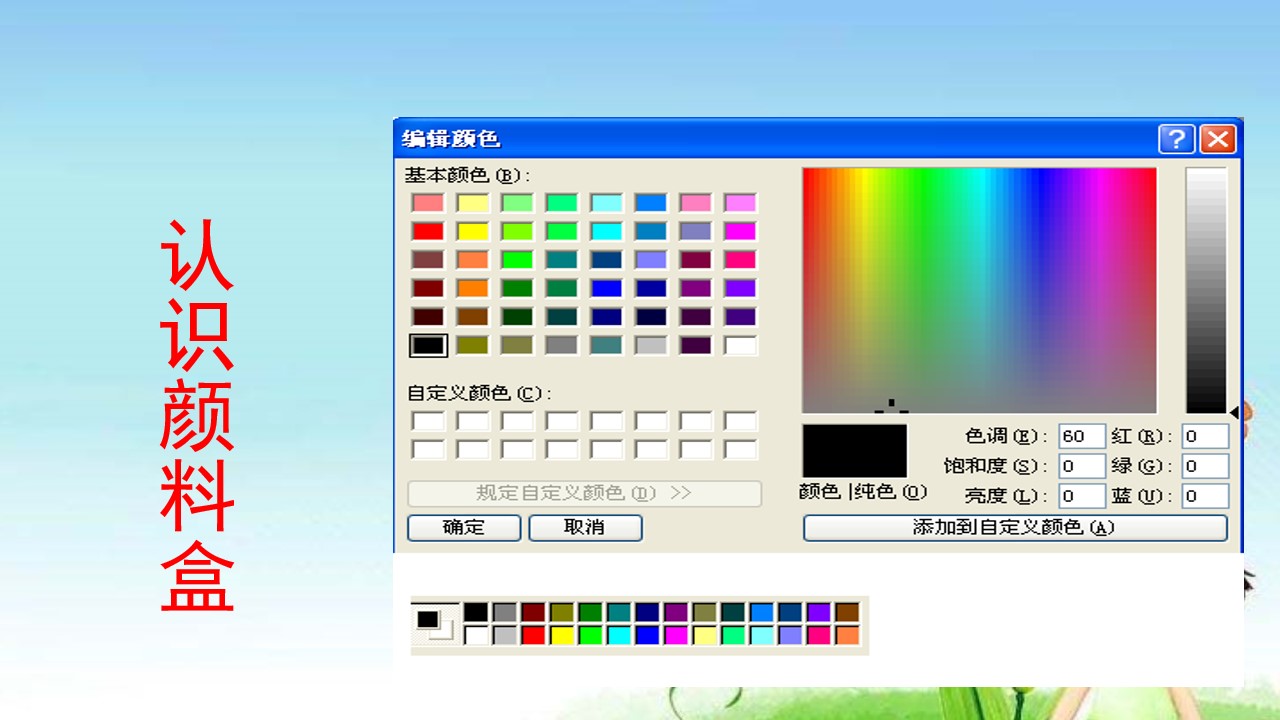This screenshot has height=720, width=1280.
Task: Select the black basic color swatch
Action: coord(428,345)
